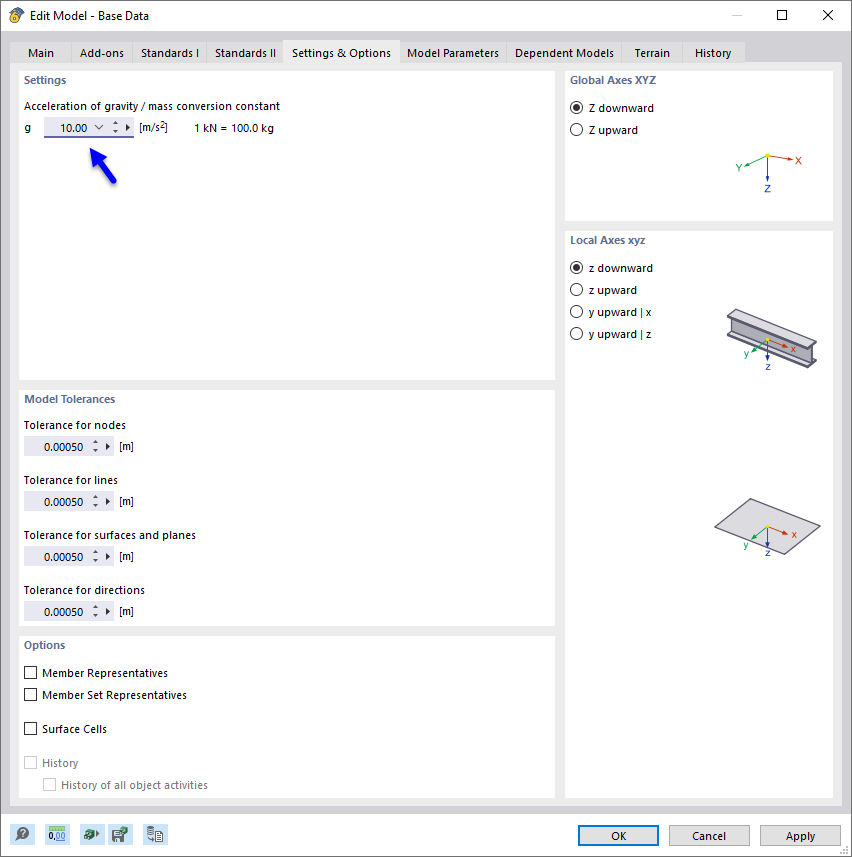The image size is (852, 857).
Task: Open the History tab
Action: 713,53
